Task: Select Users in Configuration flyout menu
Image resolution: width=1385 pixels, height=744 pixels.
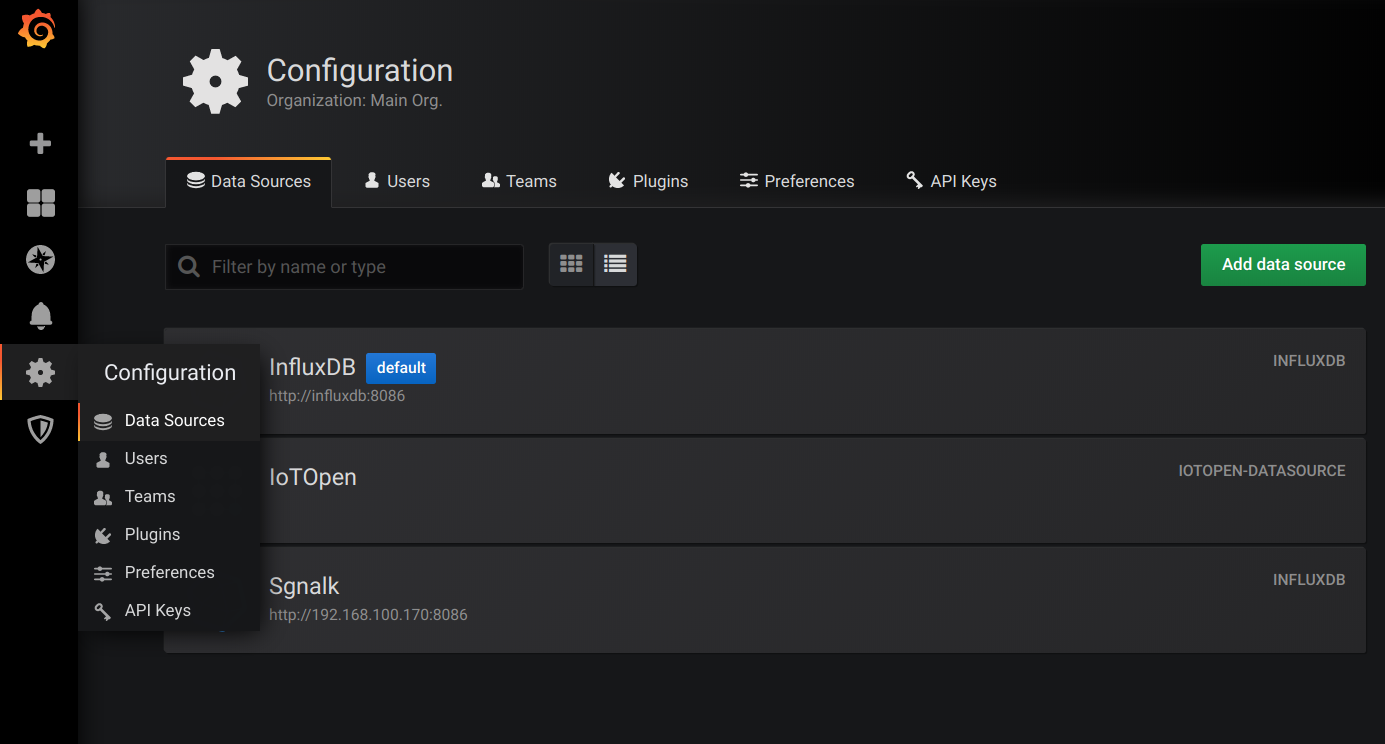Action: click(x=169, y=459)
